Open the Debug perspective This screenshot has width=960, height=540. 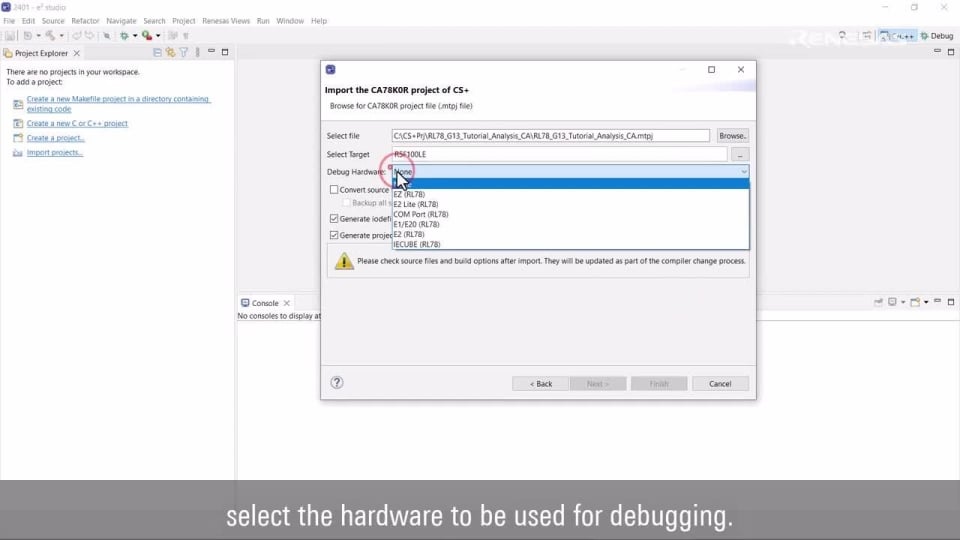tap(937, 36)
